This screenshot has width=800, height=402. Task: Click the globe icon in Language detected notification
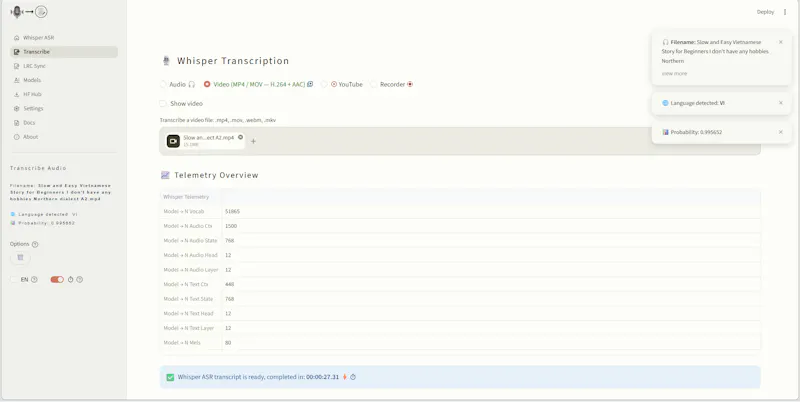(665, 103)
